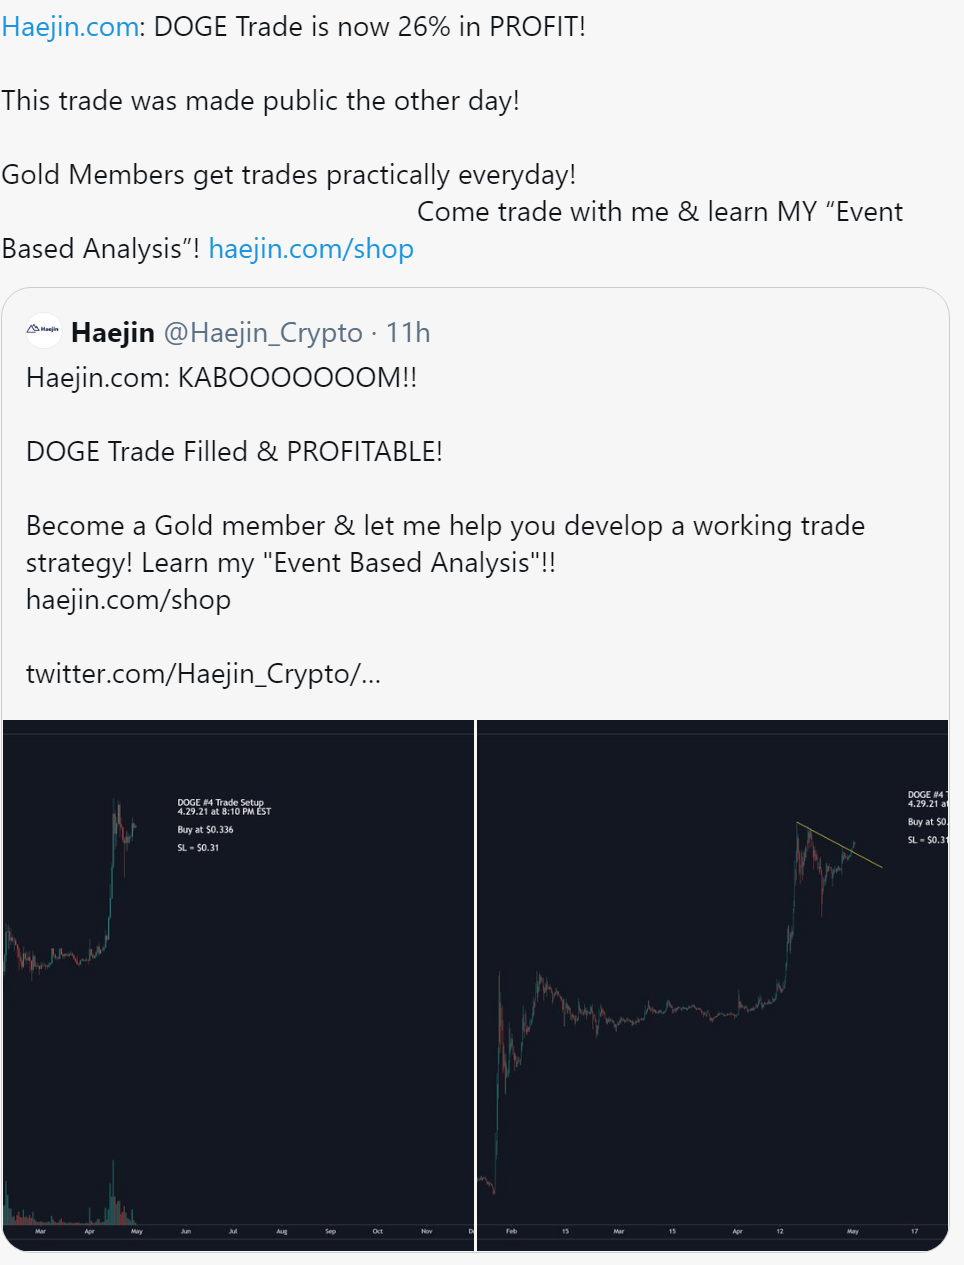The width and height of the screenshot is (964, 1265).
Task: Click the yellow trendline on right chart
Action: [x=839, y=845]
